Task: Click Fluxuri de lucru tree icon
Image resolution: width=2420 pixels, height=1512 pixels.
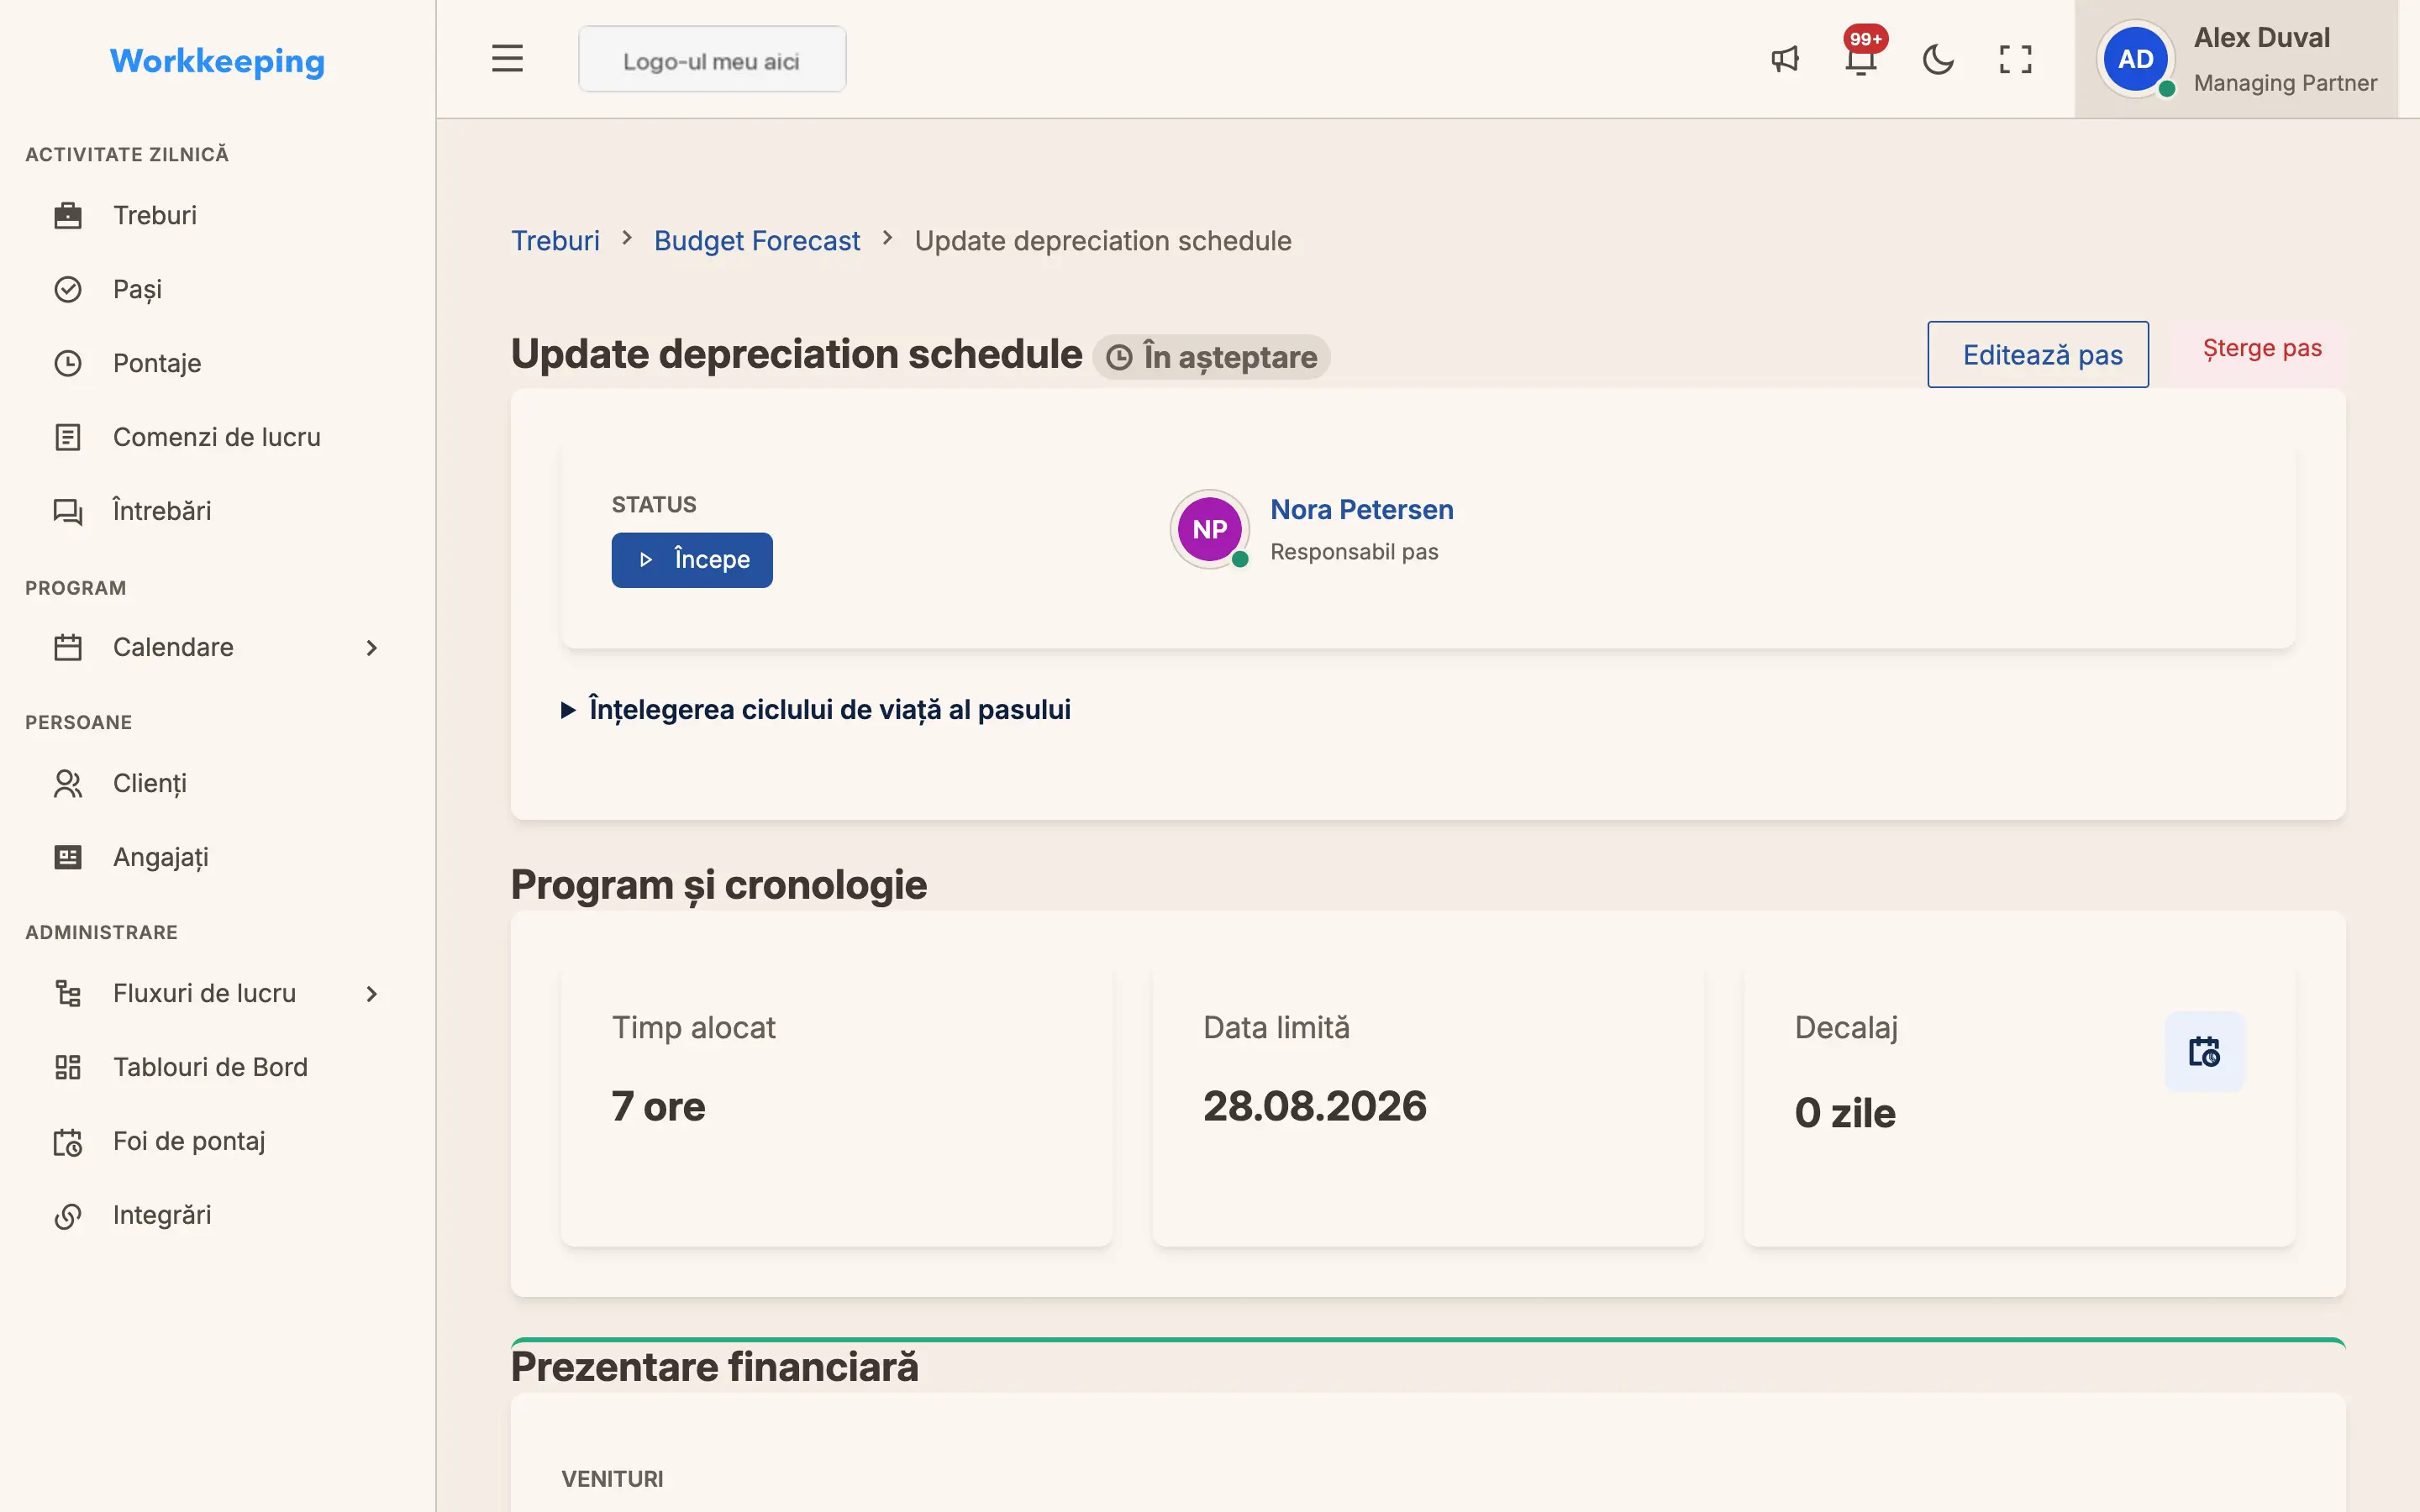Action: tap(68, 993)
